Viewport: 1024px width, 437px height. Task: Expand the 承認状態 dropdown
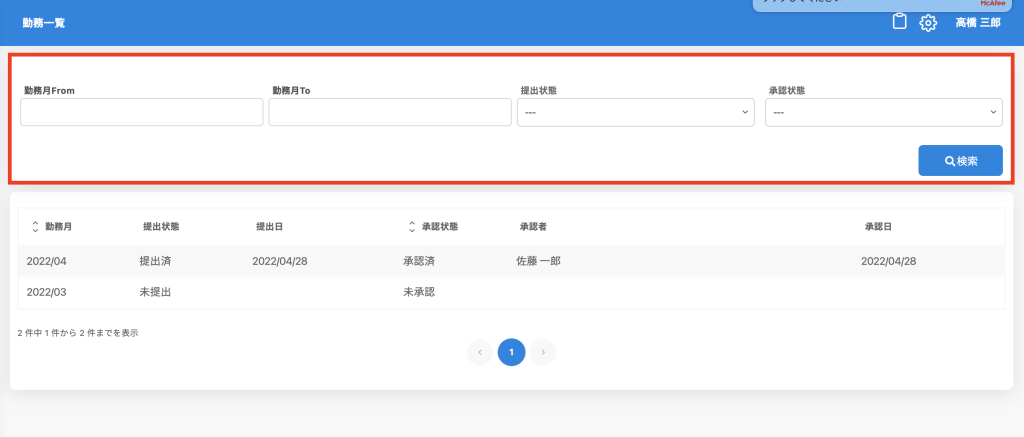pyautogui.click(x=884, y=112)
